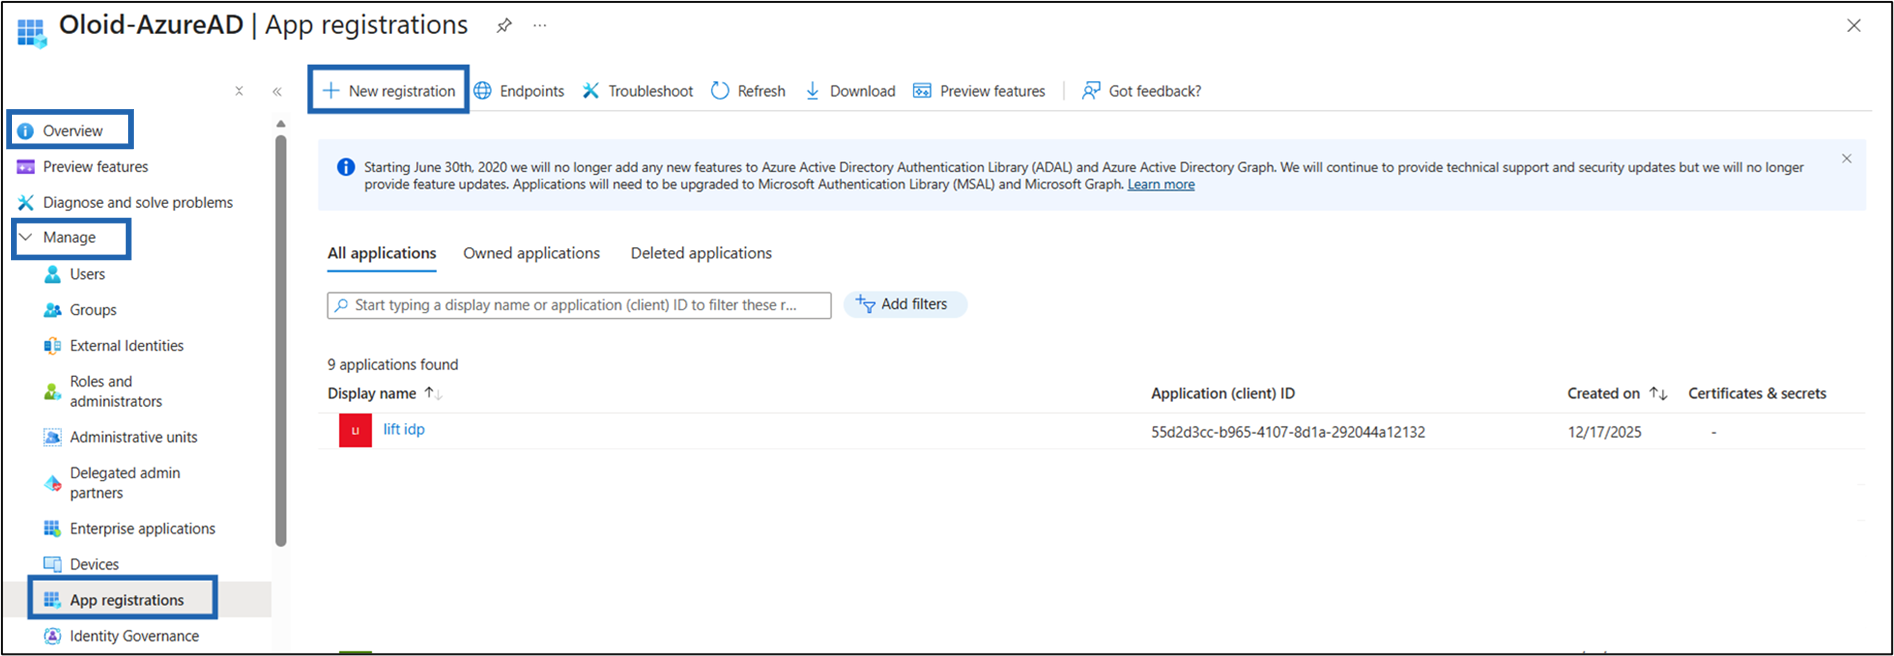Download the app registrations list
This screenshot has height=656, width=1894.
850,91
